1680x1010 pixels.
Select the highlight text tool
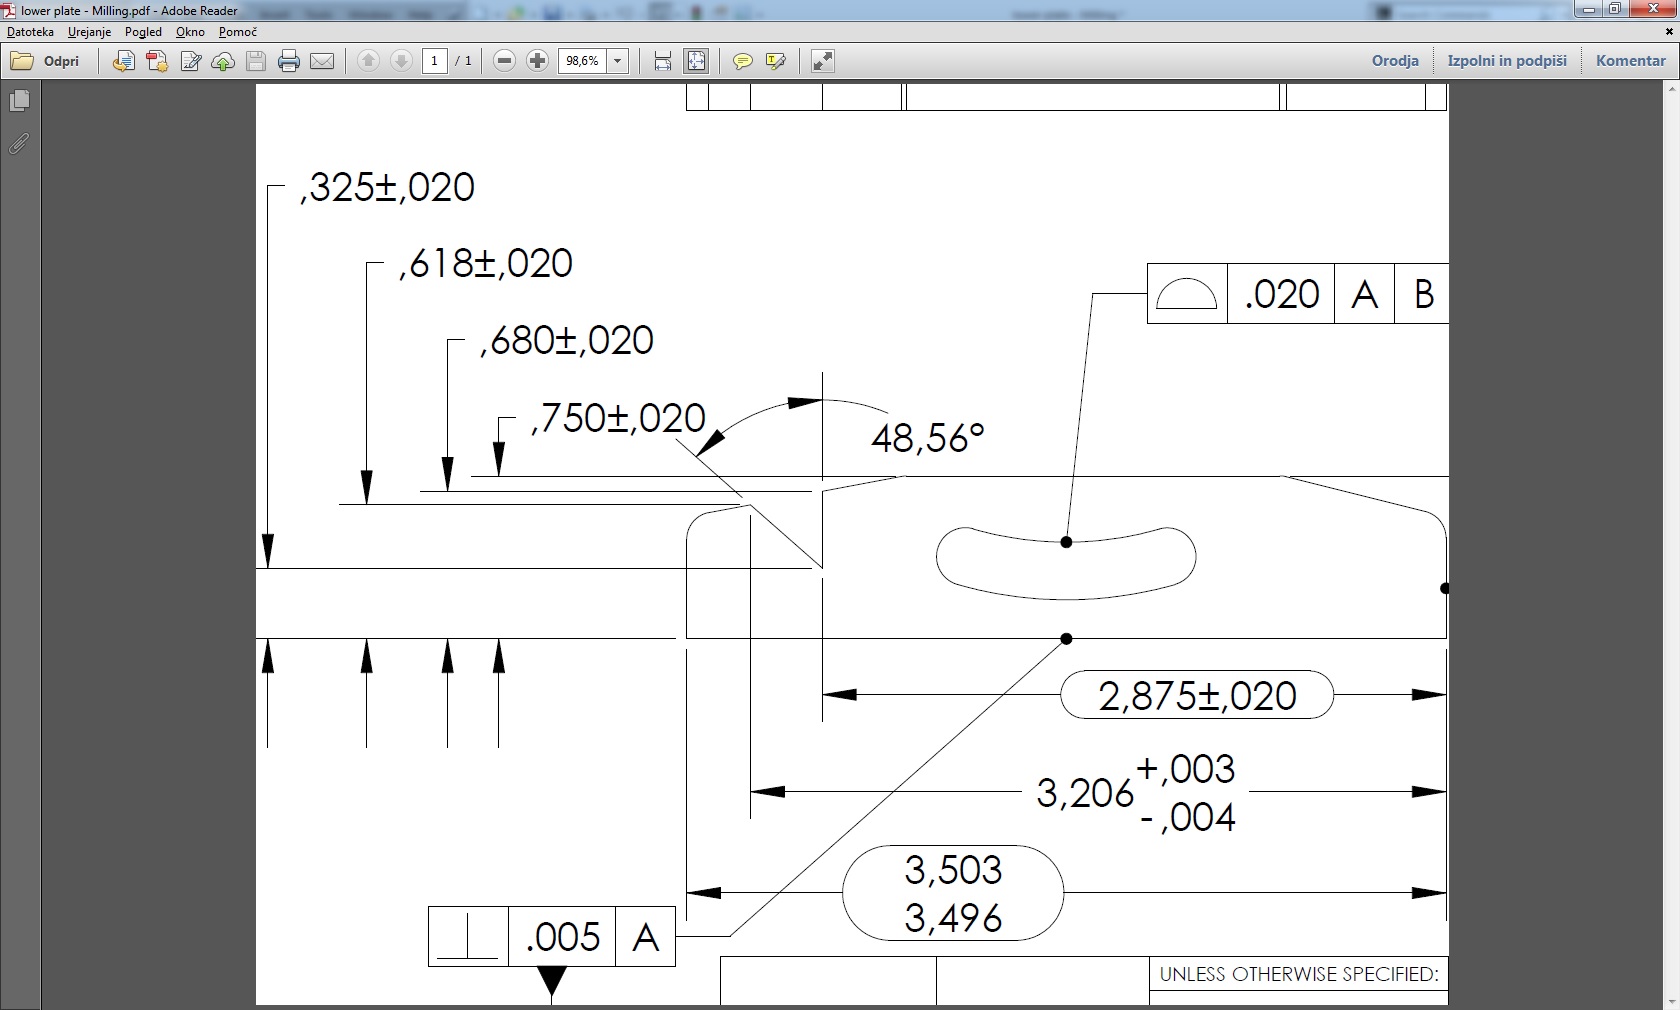coord(775,62)
